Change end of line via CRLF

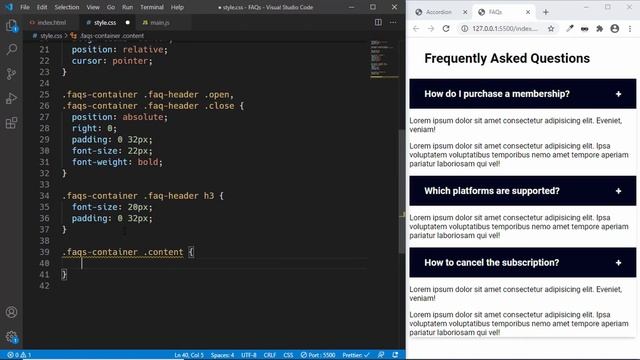pos(269,355)
